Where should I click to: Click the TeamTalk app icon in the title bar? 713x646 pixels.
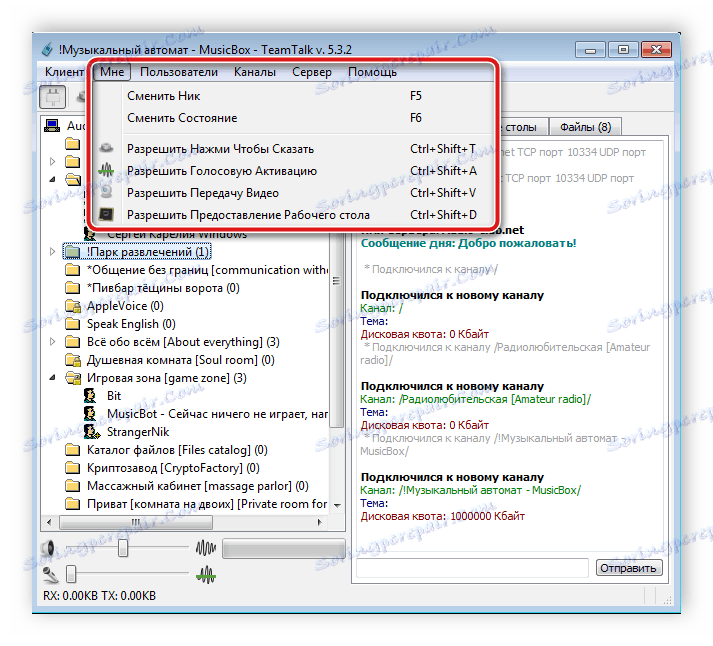tap(47, 49)
